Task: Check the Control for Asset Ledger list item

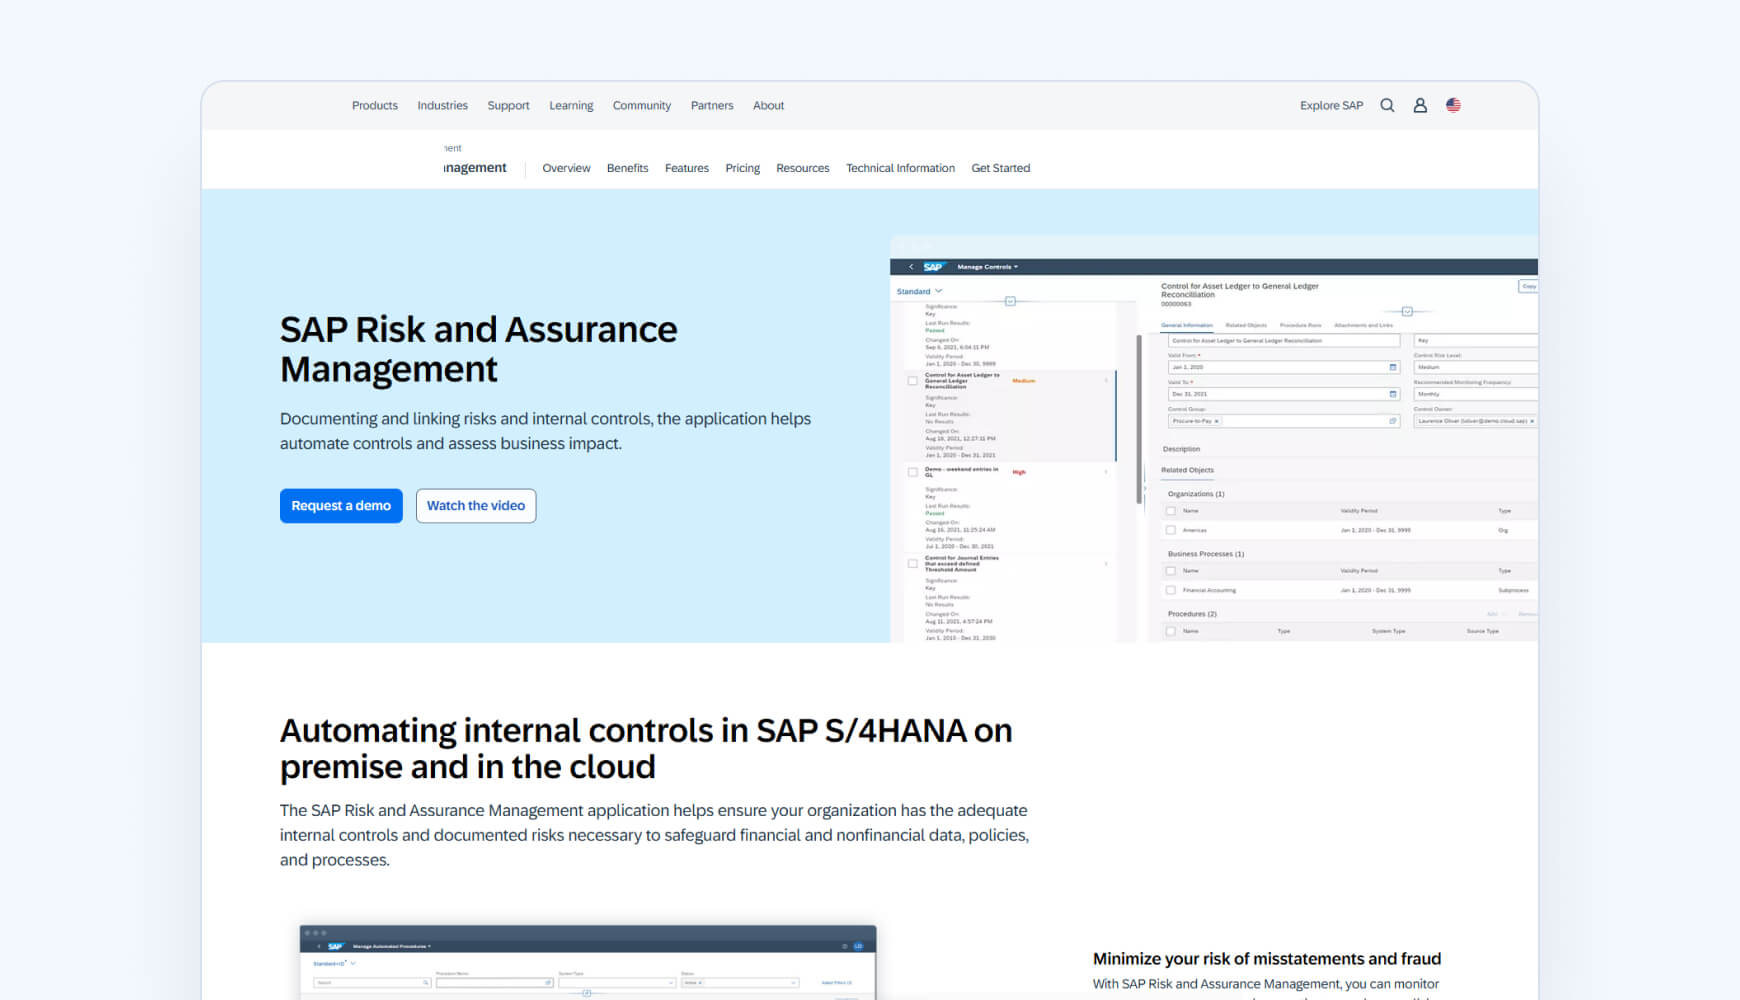Action: point(912,381)
